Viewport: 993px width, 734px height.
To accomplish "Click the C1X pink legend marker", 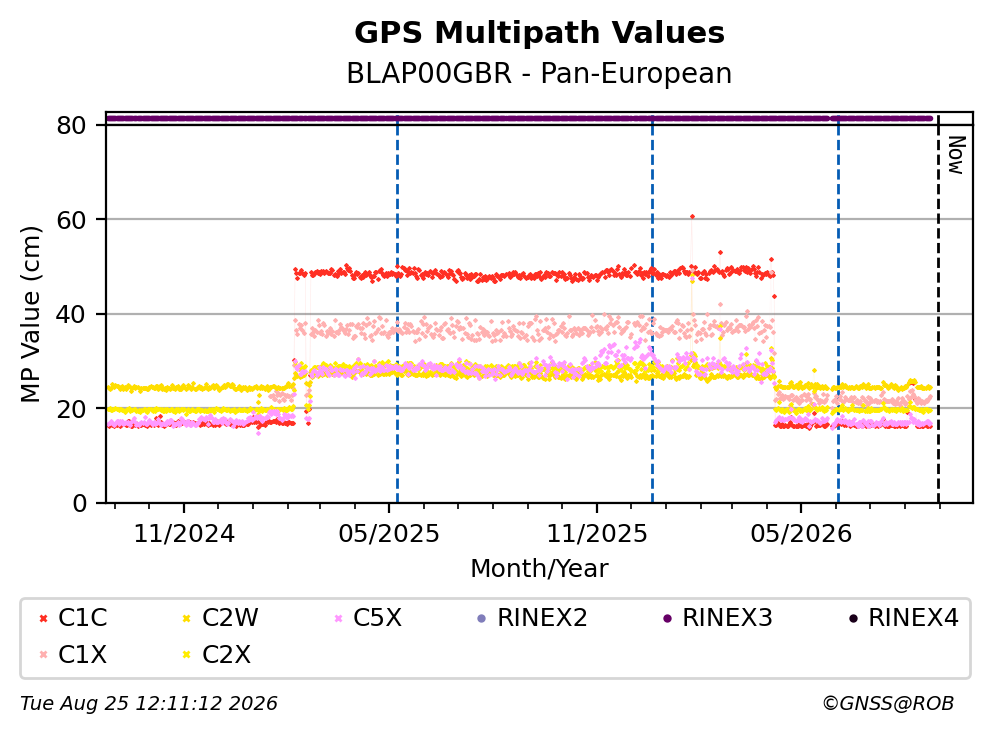I will tap(43, 655).
